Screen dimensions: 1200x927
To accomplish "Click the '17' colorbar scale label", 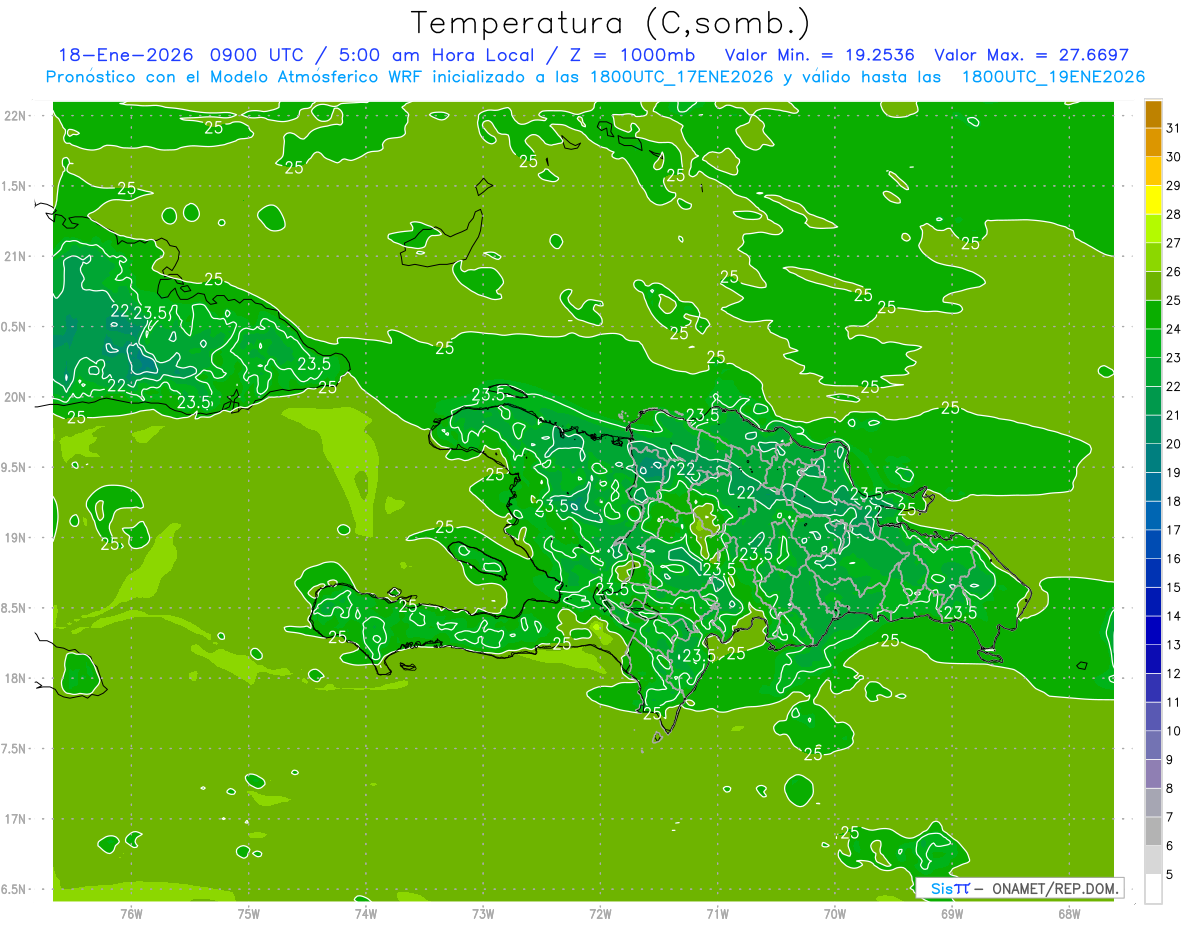I will 1174,530.
